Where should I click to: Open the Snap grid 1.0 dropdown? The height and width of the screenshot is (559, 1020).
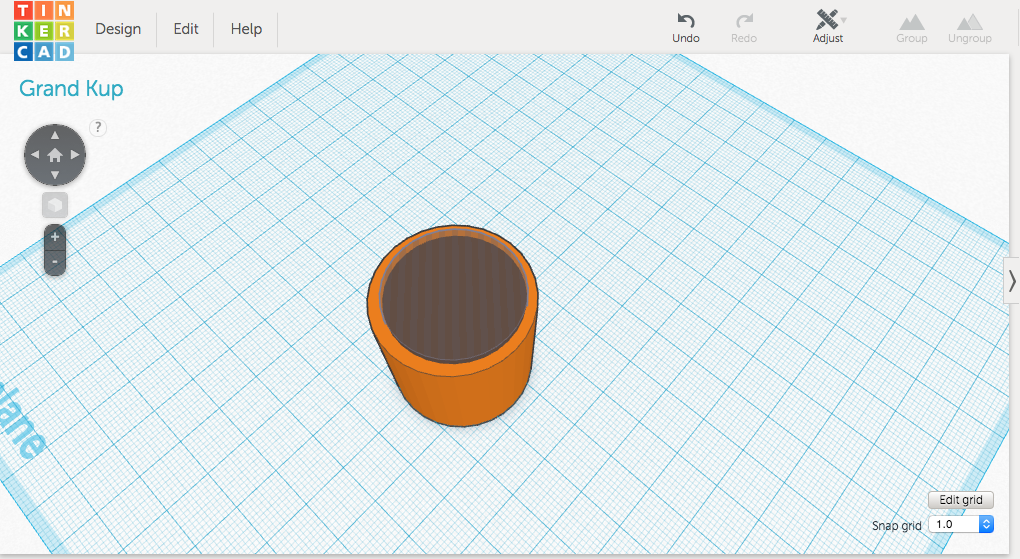coord(961,524)
